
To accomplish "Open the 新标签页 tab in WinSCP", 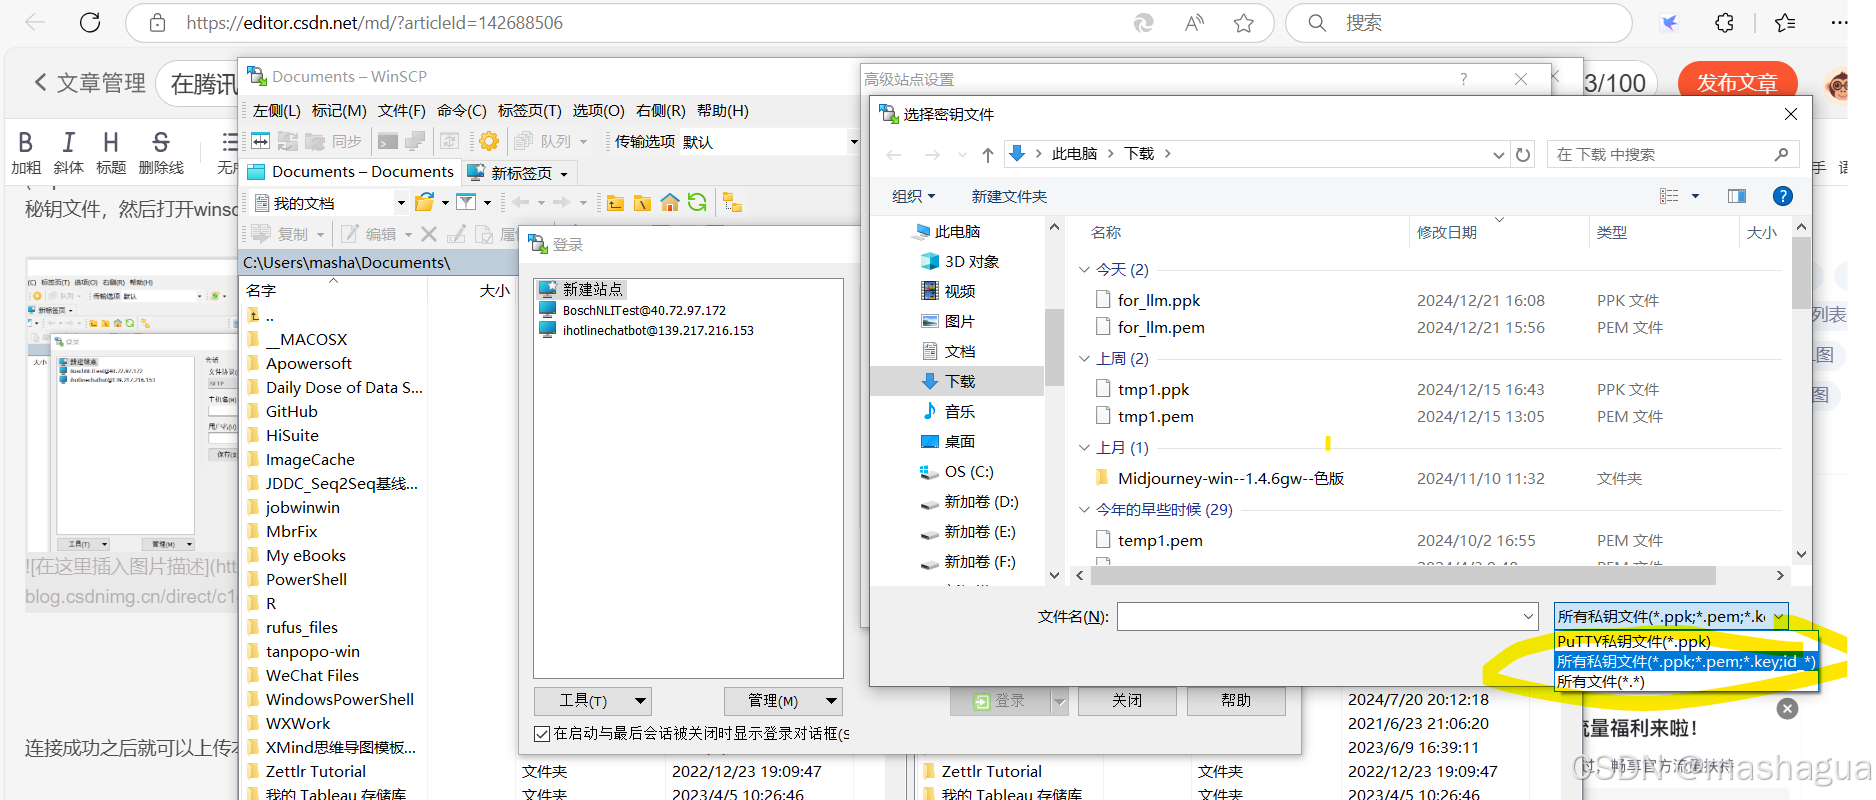I will [x=518, y=173].
